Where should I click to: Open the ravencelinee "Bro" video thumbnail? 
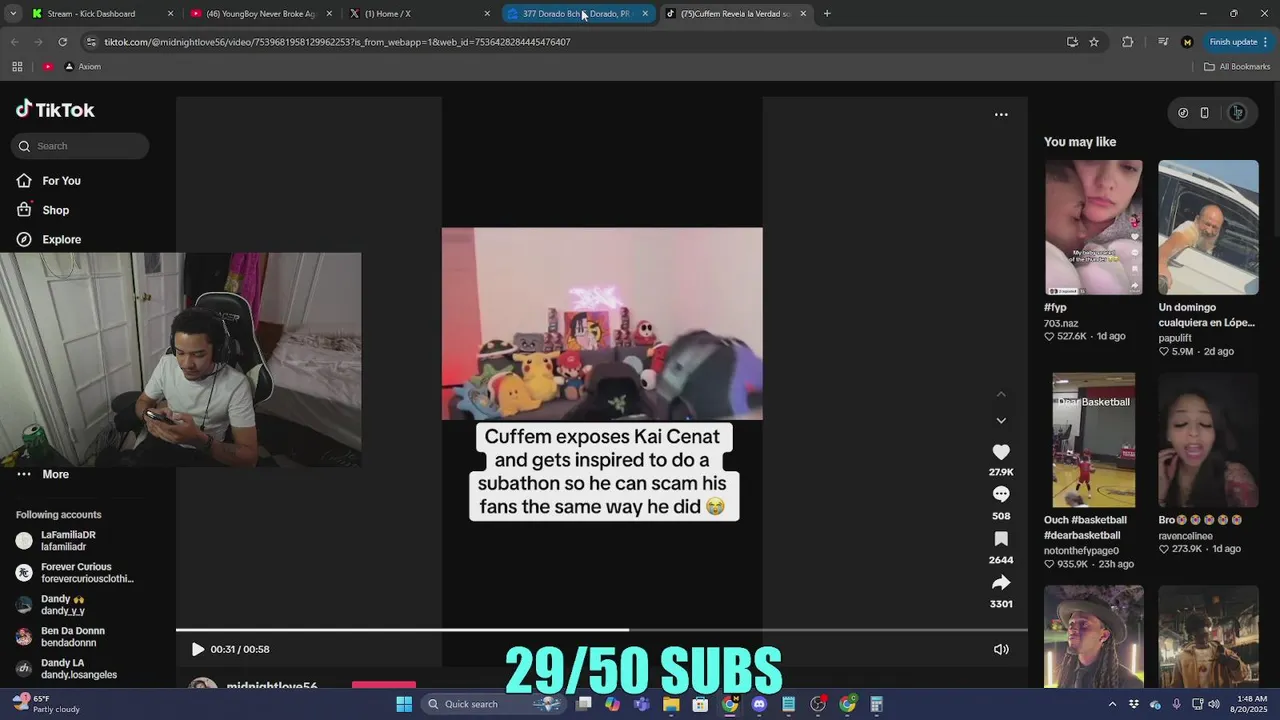pyautogui.click(x=1208, y=440)
